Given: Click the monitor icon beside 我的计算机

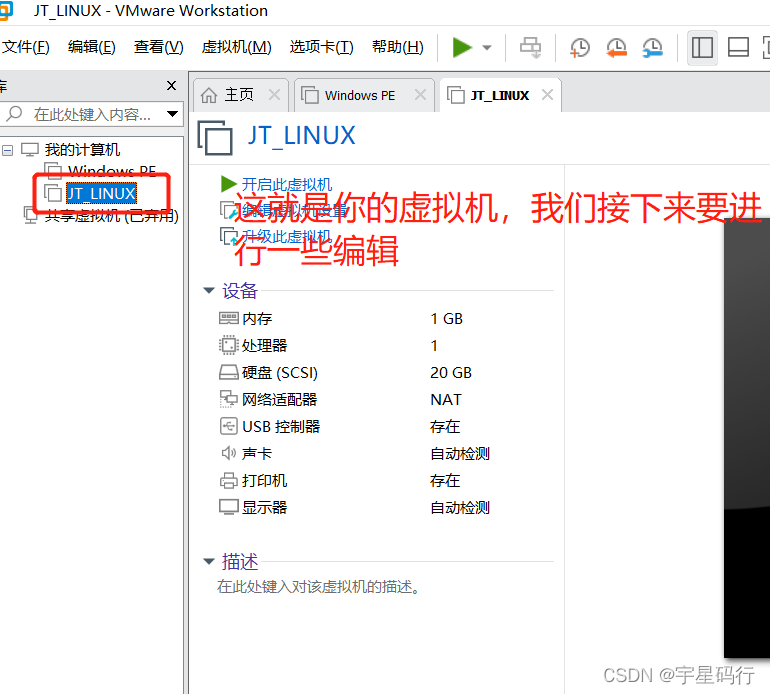Looking at the screenshot, I should point(29,150).
